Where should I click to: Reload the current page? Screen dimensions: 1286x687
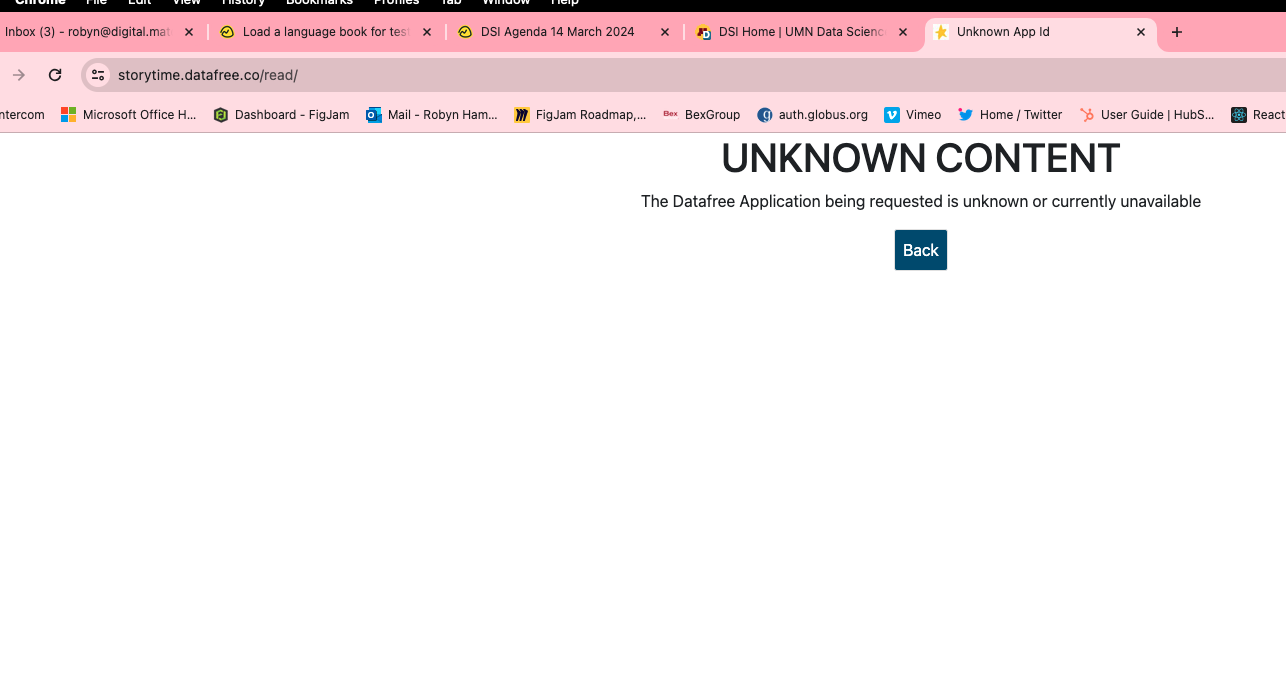point(55,75)
